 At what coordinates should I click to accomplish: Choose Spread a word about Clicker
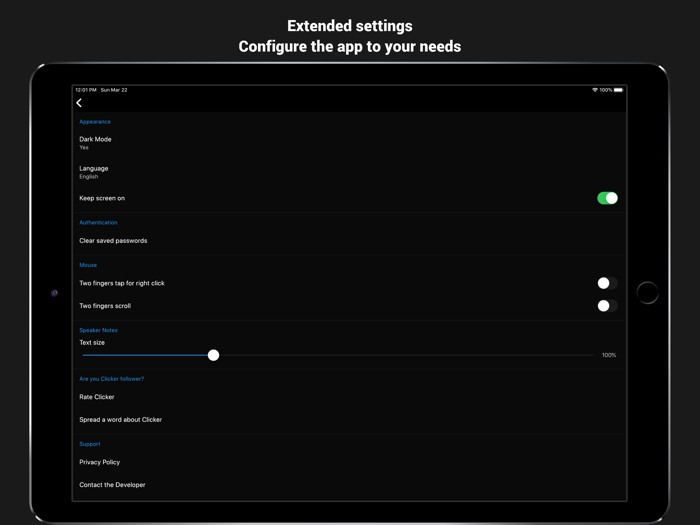click(x=120, y=420)
